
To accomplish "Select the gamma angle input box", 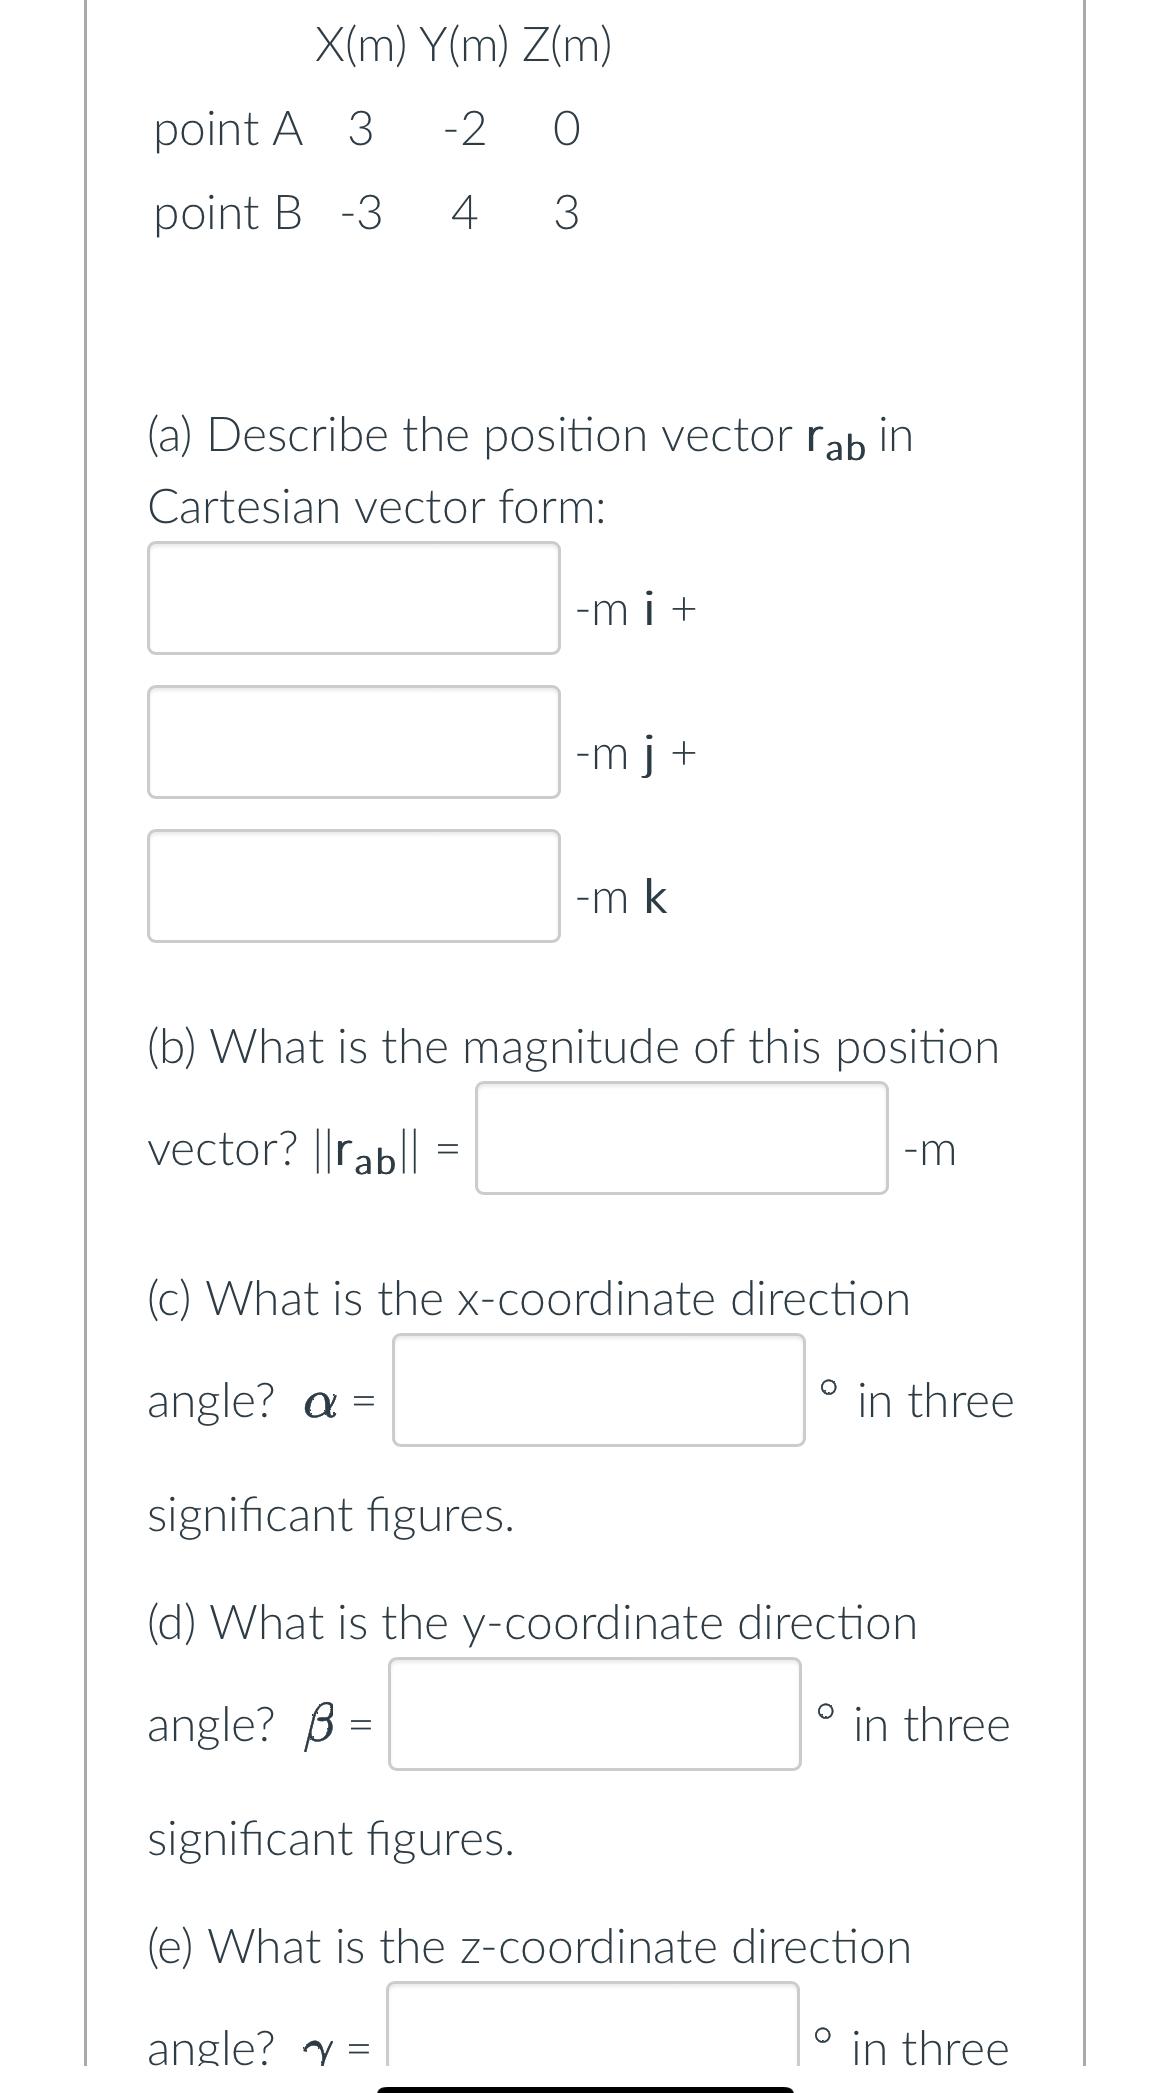I will pyautogui.click(x=594, y=2030).
